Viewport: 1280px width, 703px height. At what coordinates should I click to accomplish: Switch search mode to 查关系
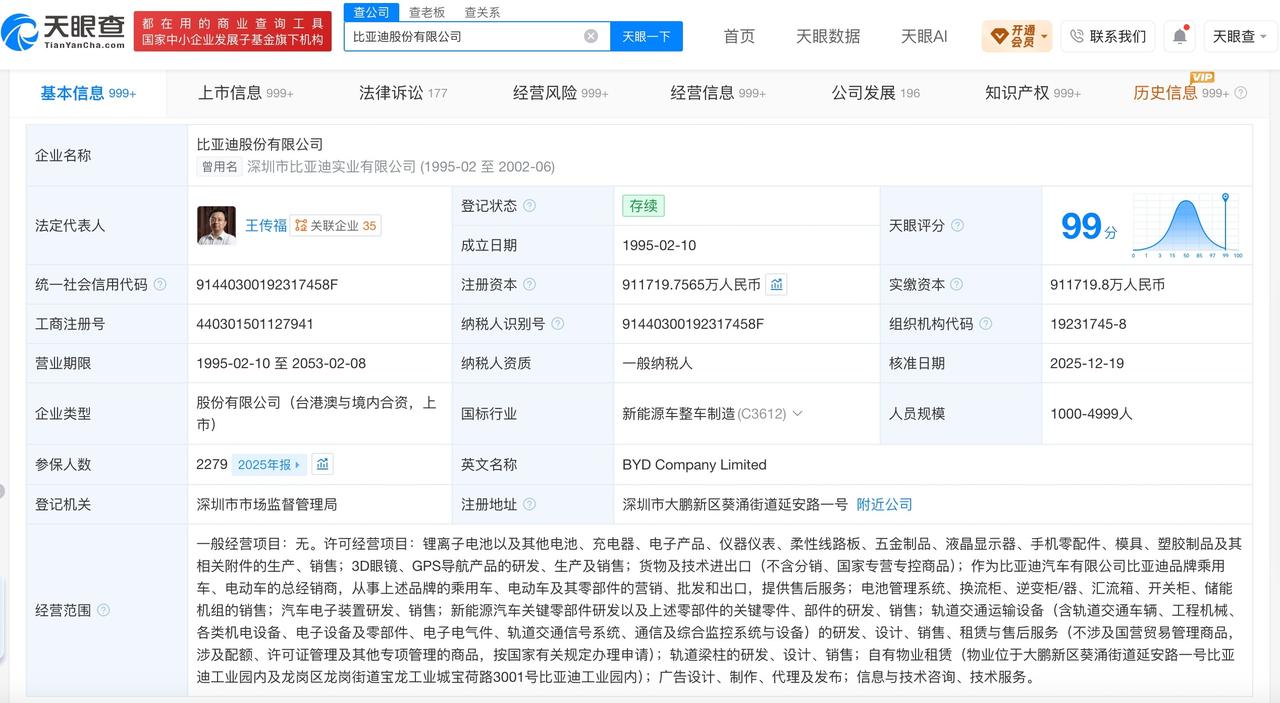(x=482, y=12)
